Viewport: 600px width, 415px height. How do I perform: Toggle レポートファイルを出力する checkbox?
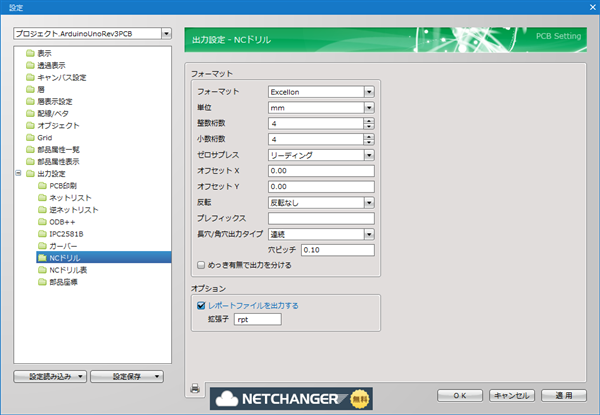(202, 305)
